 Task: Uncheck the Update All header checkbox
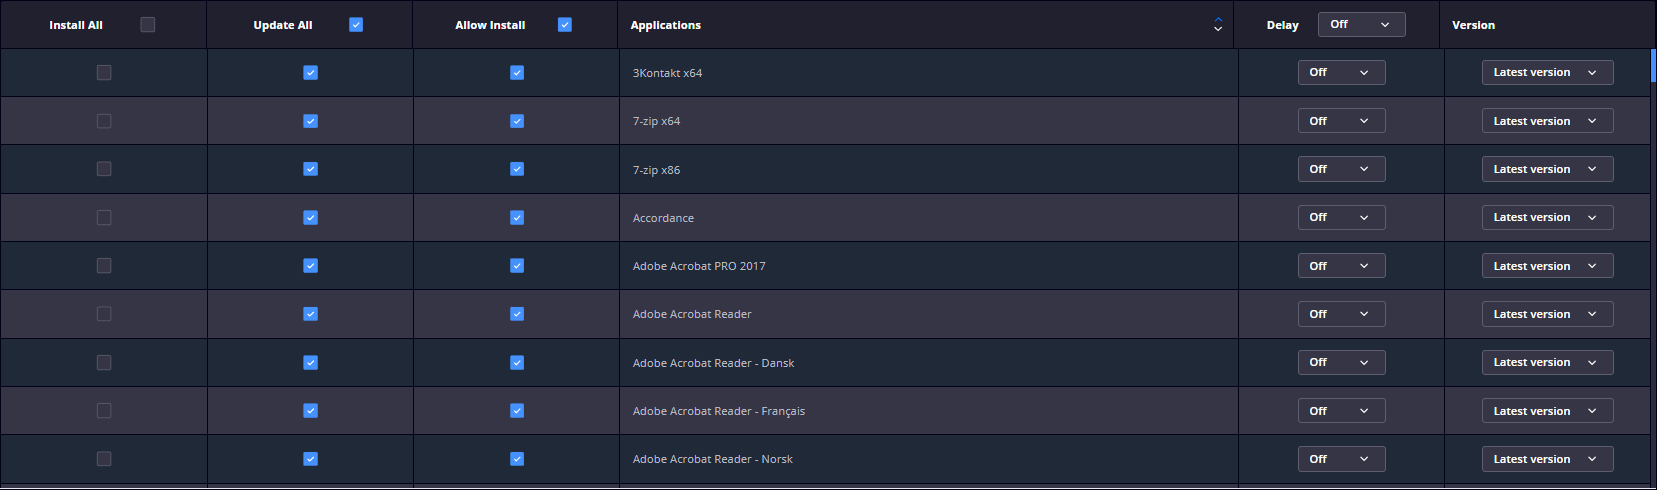coord(356,25)
